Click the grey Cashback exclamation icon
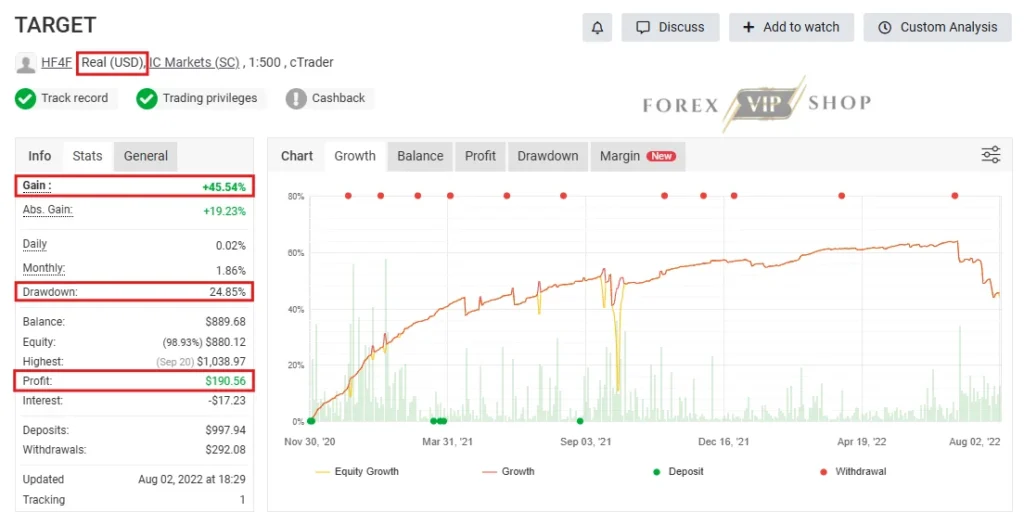The height and width of the screenshot is (525, 1024). point(296,99)
